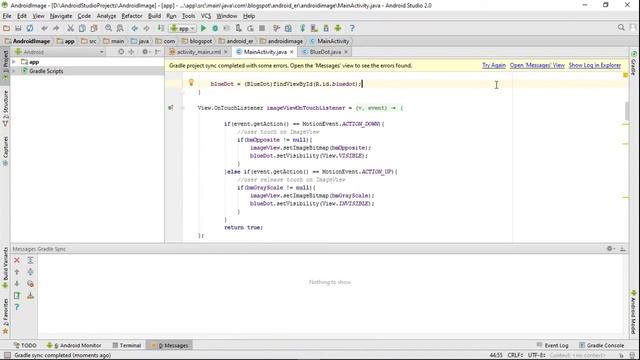Click the Debug app bug icon
Viewport: 640px width, 360px height.
click(215, 28)
